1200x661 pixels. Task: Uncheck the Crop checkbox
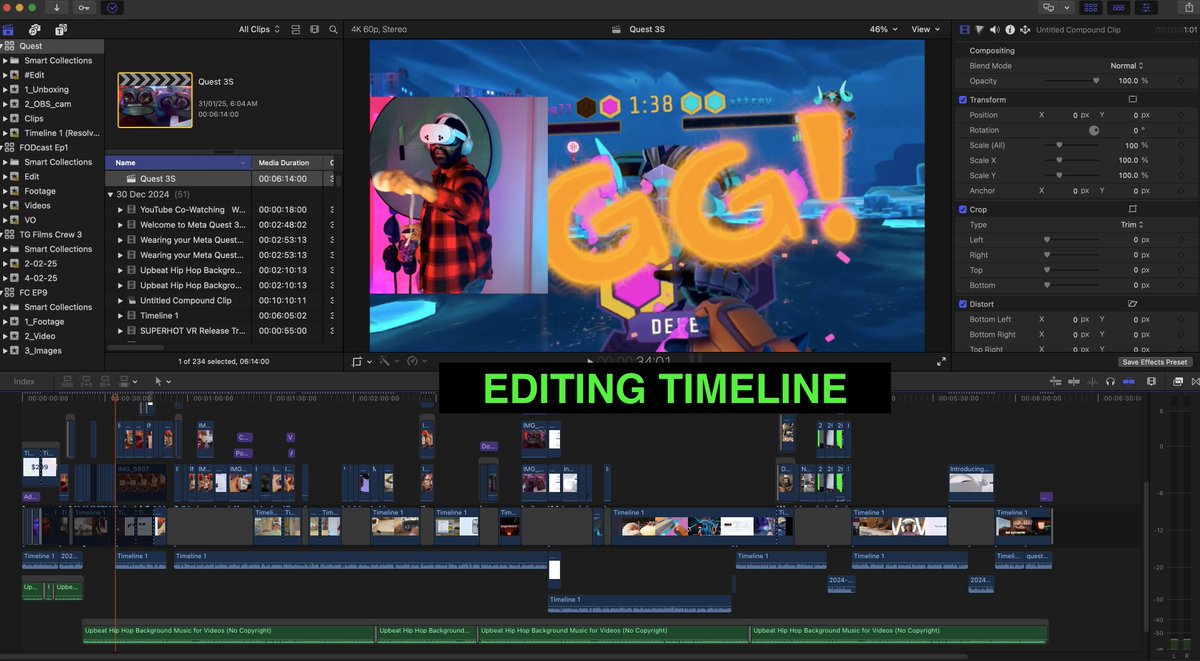pos(963,210)
